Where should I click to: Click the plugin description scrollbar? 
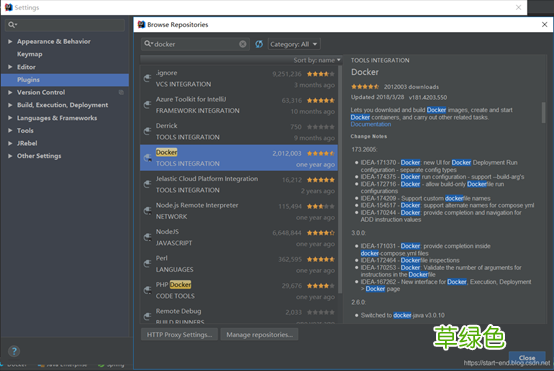544,112
